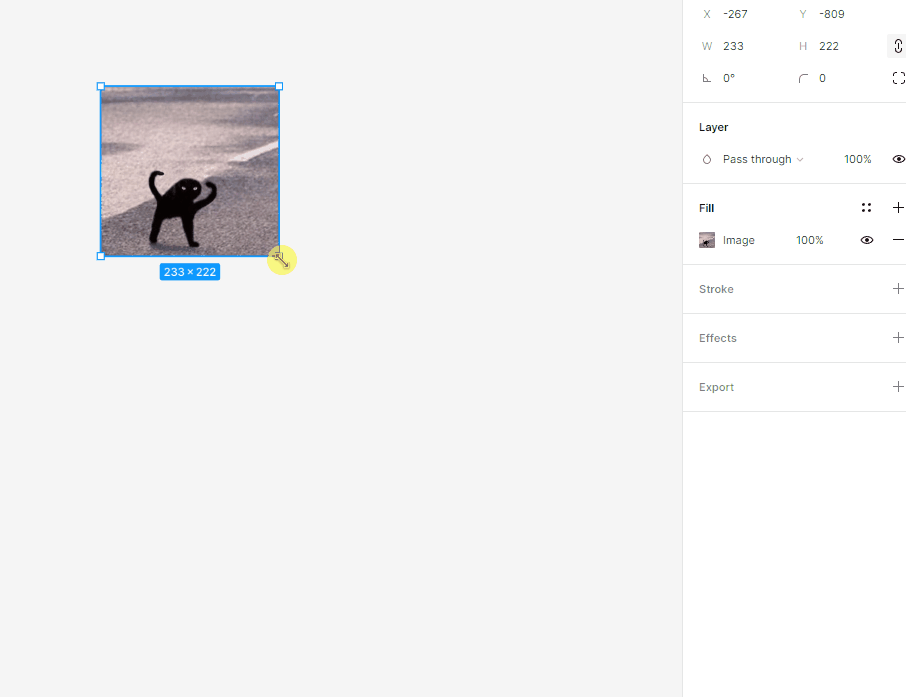
Task: Click the Image fill thumbnail swatch
Action: (707, 240)
